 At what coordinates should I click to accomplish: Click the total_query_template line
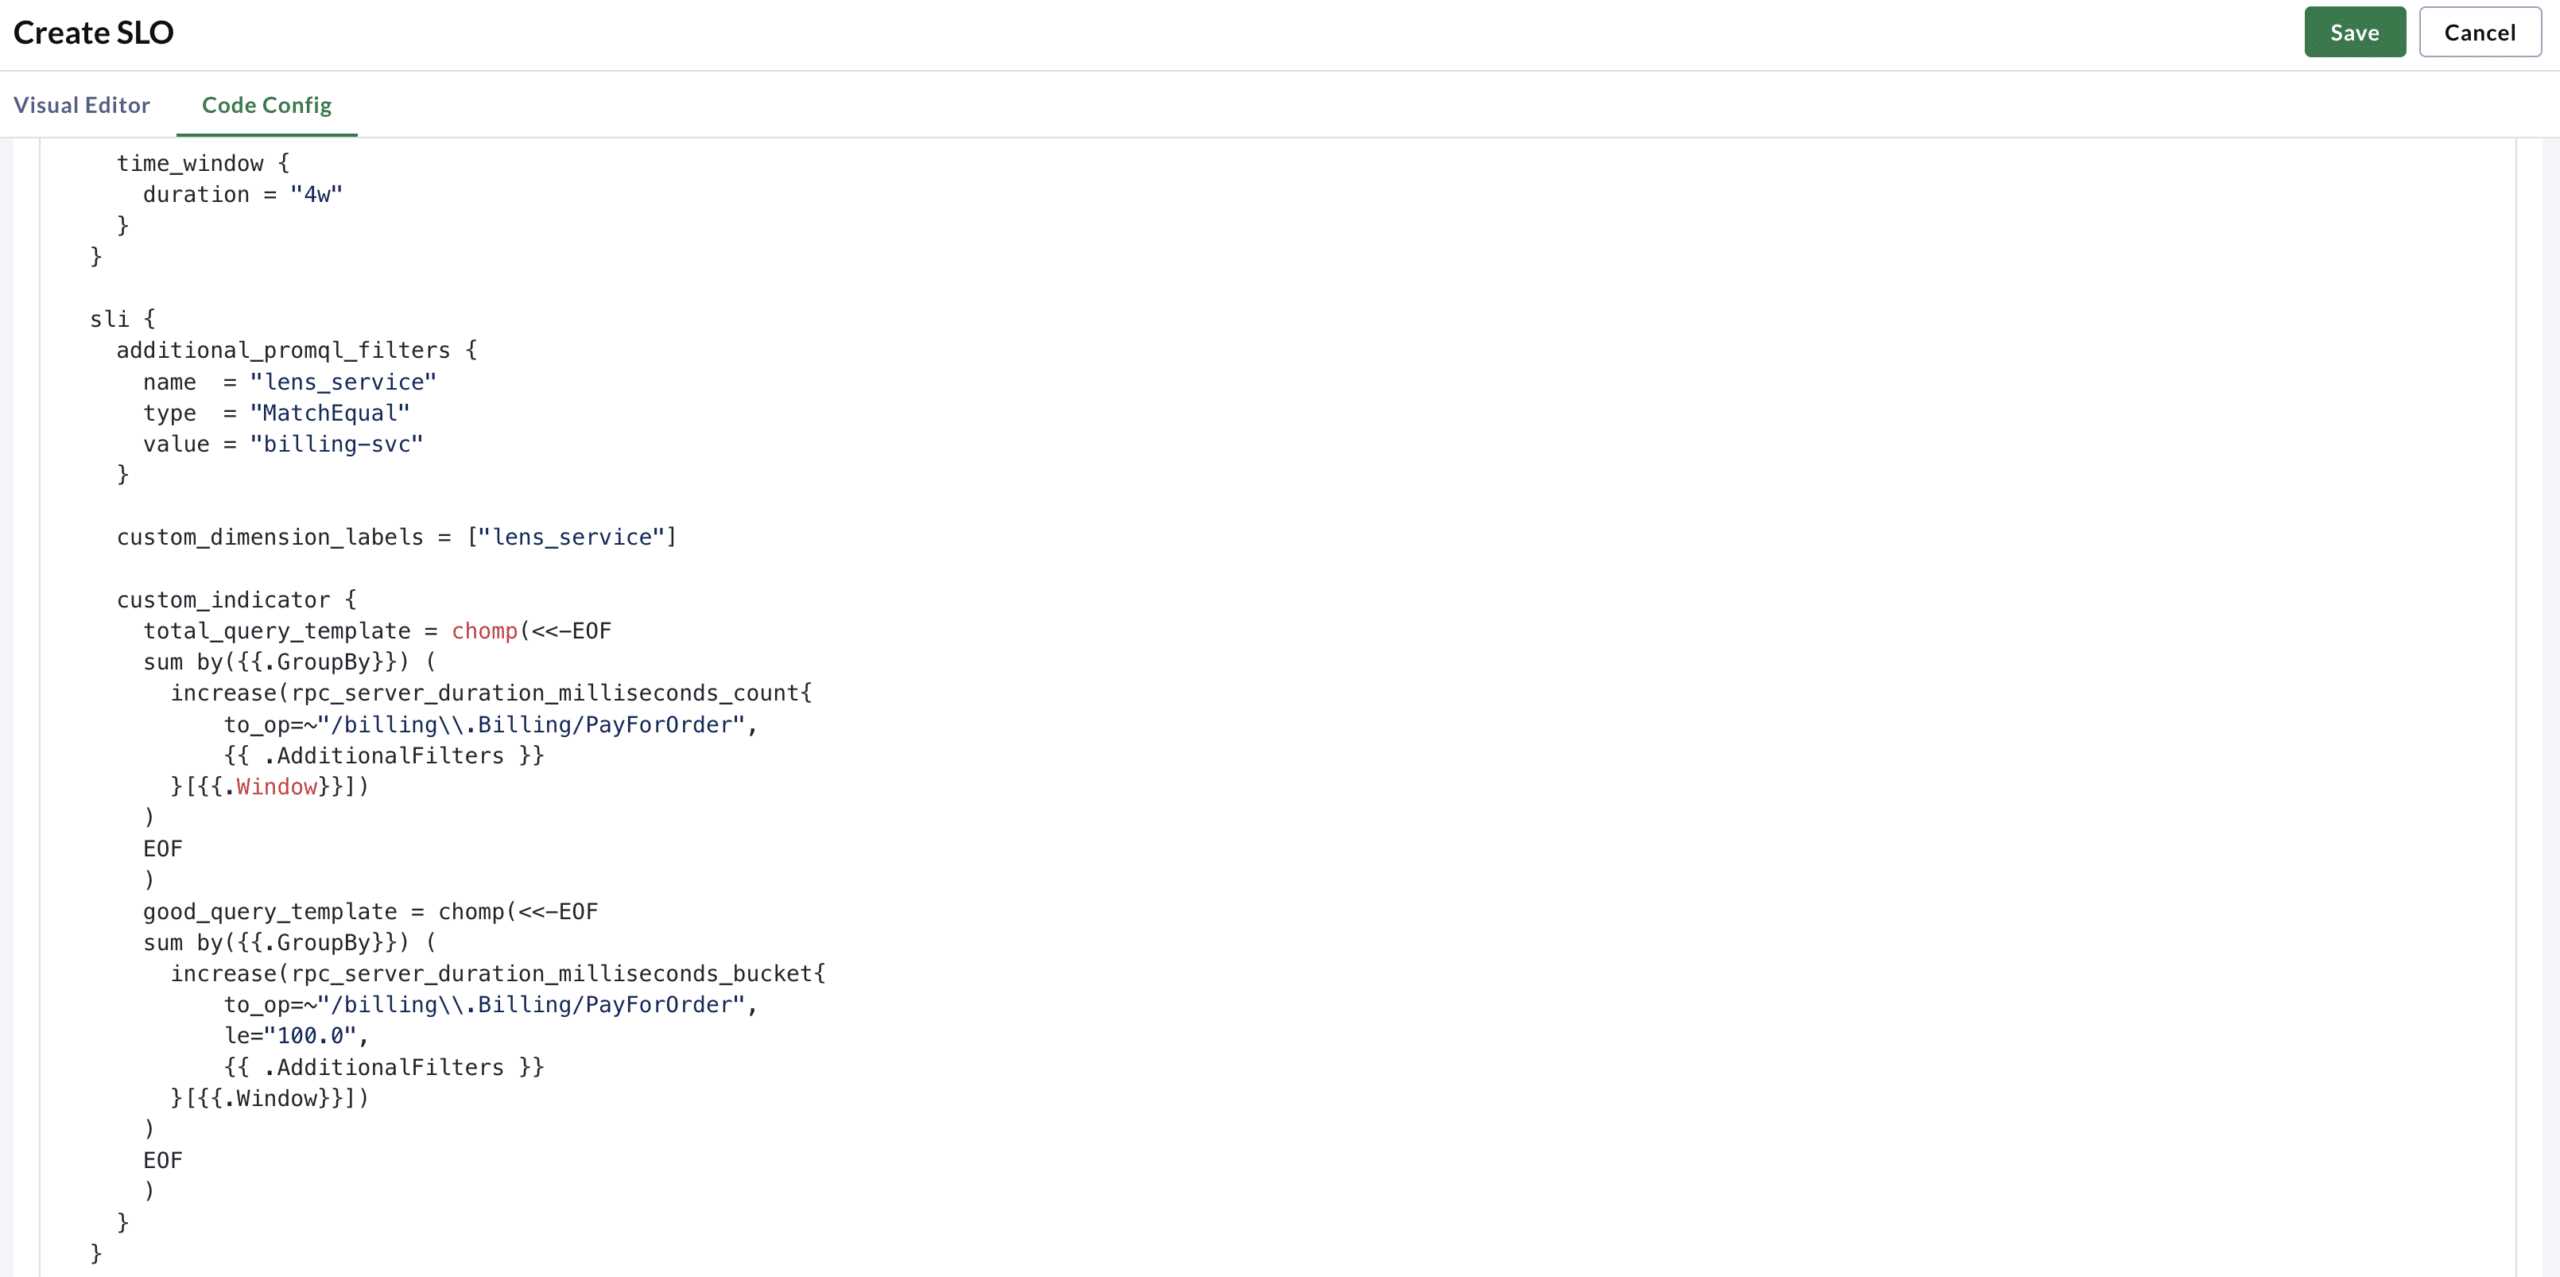coord(377,631)
